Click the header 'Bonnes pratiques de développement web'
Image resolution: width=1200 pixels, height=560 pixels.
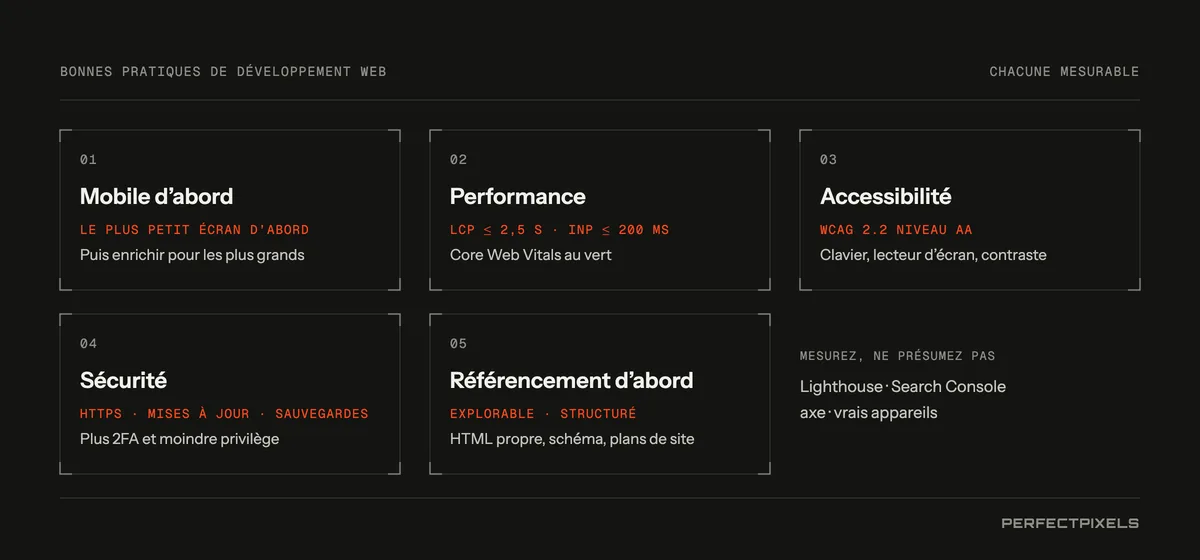click(223, 72)
